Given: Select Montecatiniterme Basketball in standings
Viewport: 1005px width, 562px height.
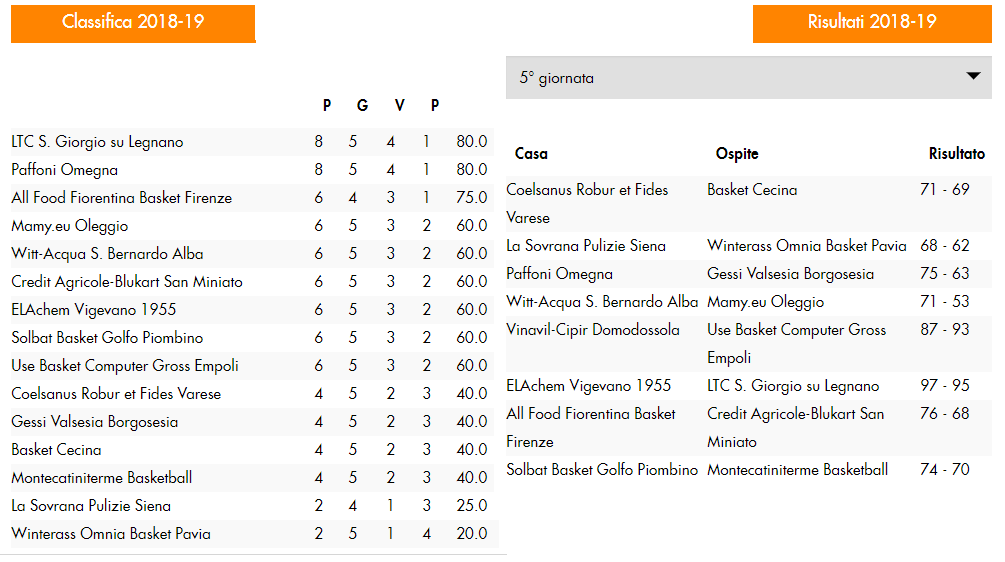Looking at the screenshot, I should [x=102, y=478].
